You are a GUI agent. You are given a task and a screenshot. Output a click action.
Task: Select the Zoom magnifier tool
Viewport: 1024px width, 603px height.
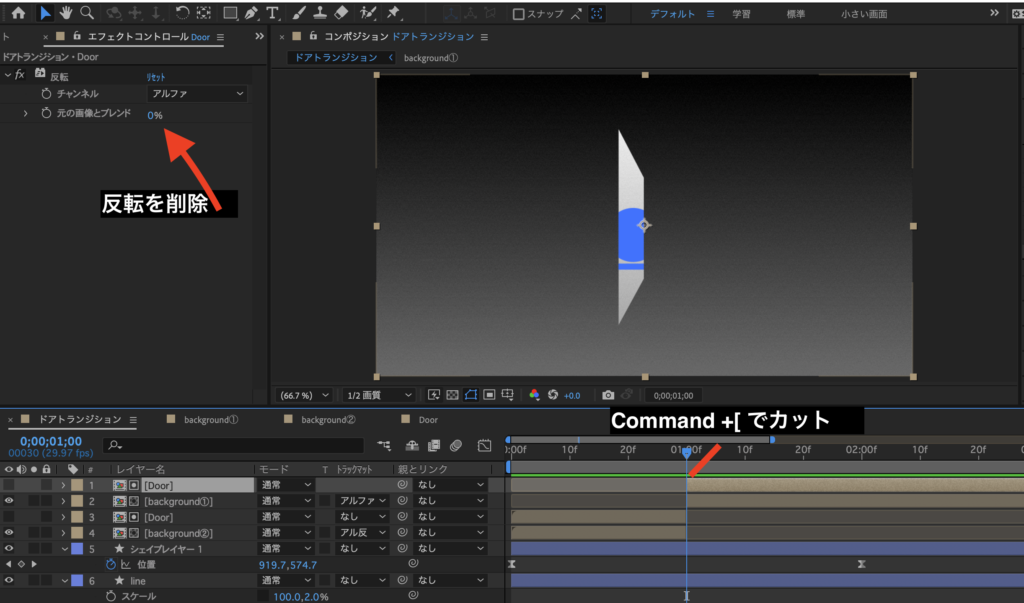pyautogui.click(x=87, y=13)
